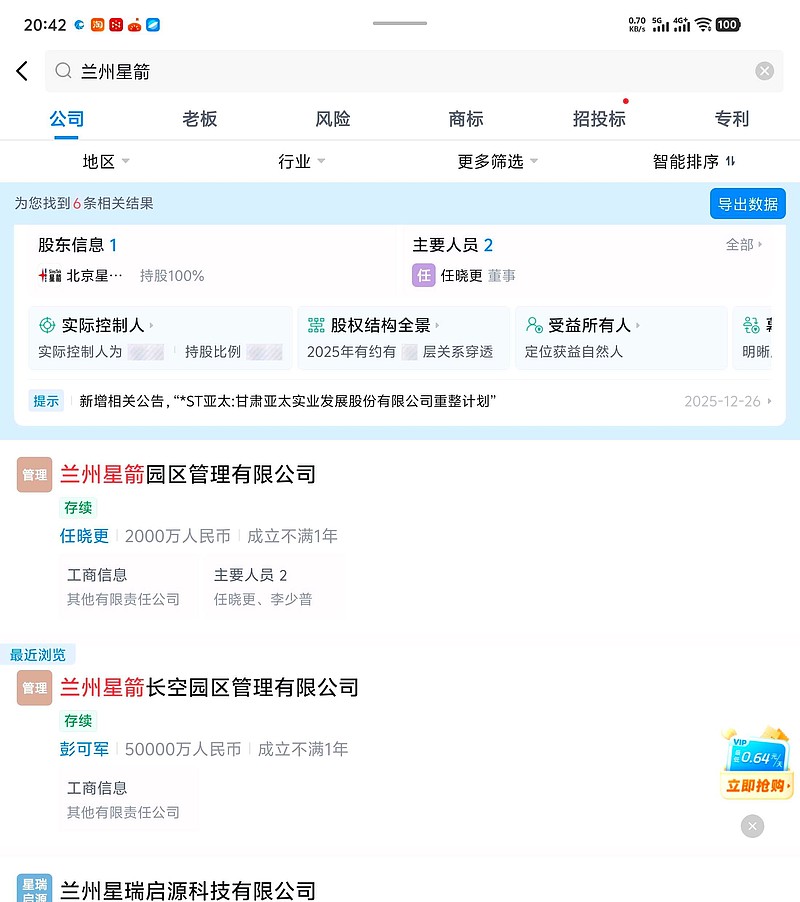Image resolution: width=800 pixels, height=902 pixels.
Task: Open 主要人员 2 card 任晓更、李少普
Action: (x=274, y=587)
